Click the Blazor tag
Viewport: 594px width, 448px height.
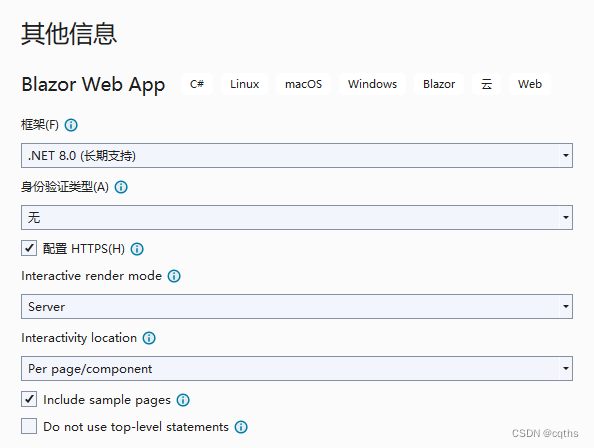[x=439, y=84]
